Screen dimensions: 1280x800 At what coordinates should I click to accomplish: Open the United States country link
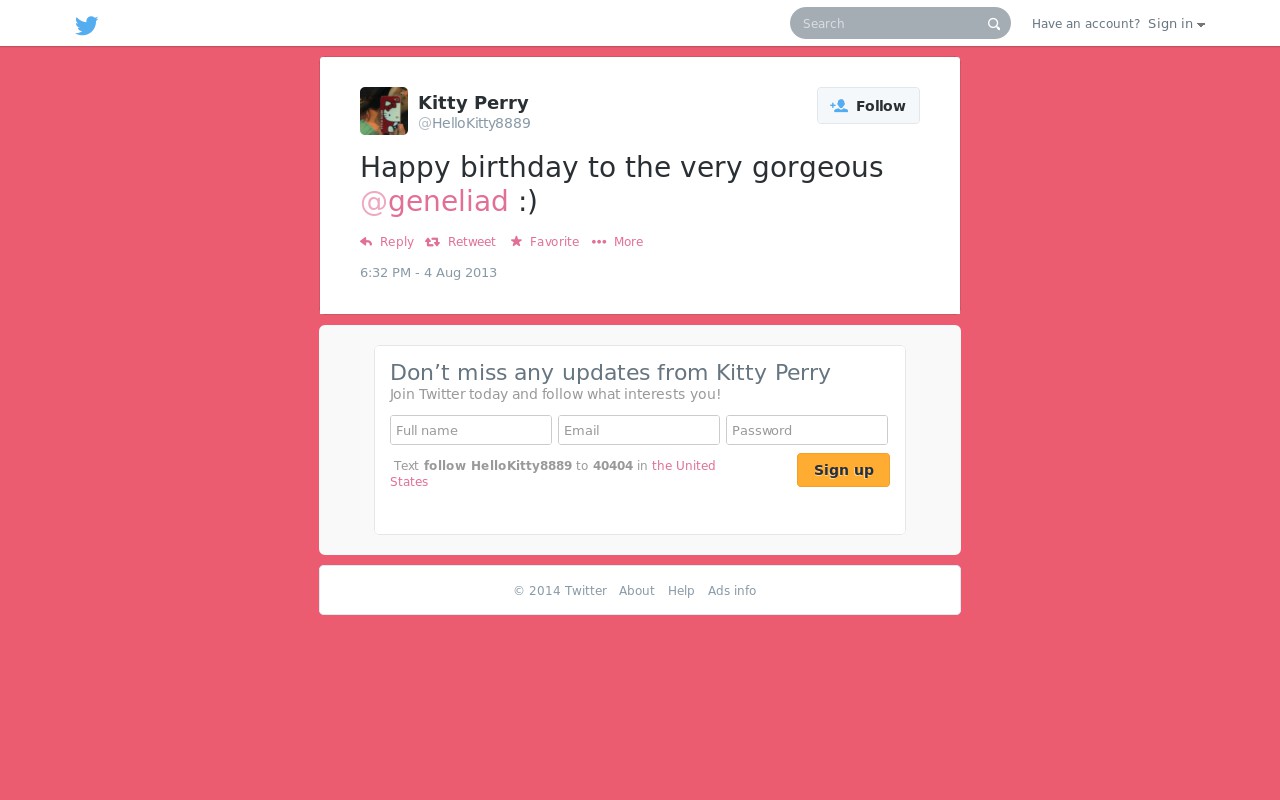[553, 474]
